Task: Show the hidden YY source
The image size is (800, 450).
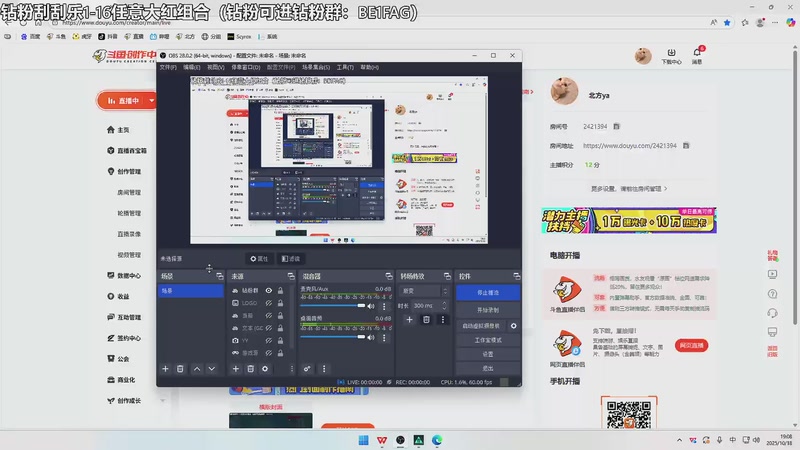Action: [268, 340]
